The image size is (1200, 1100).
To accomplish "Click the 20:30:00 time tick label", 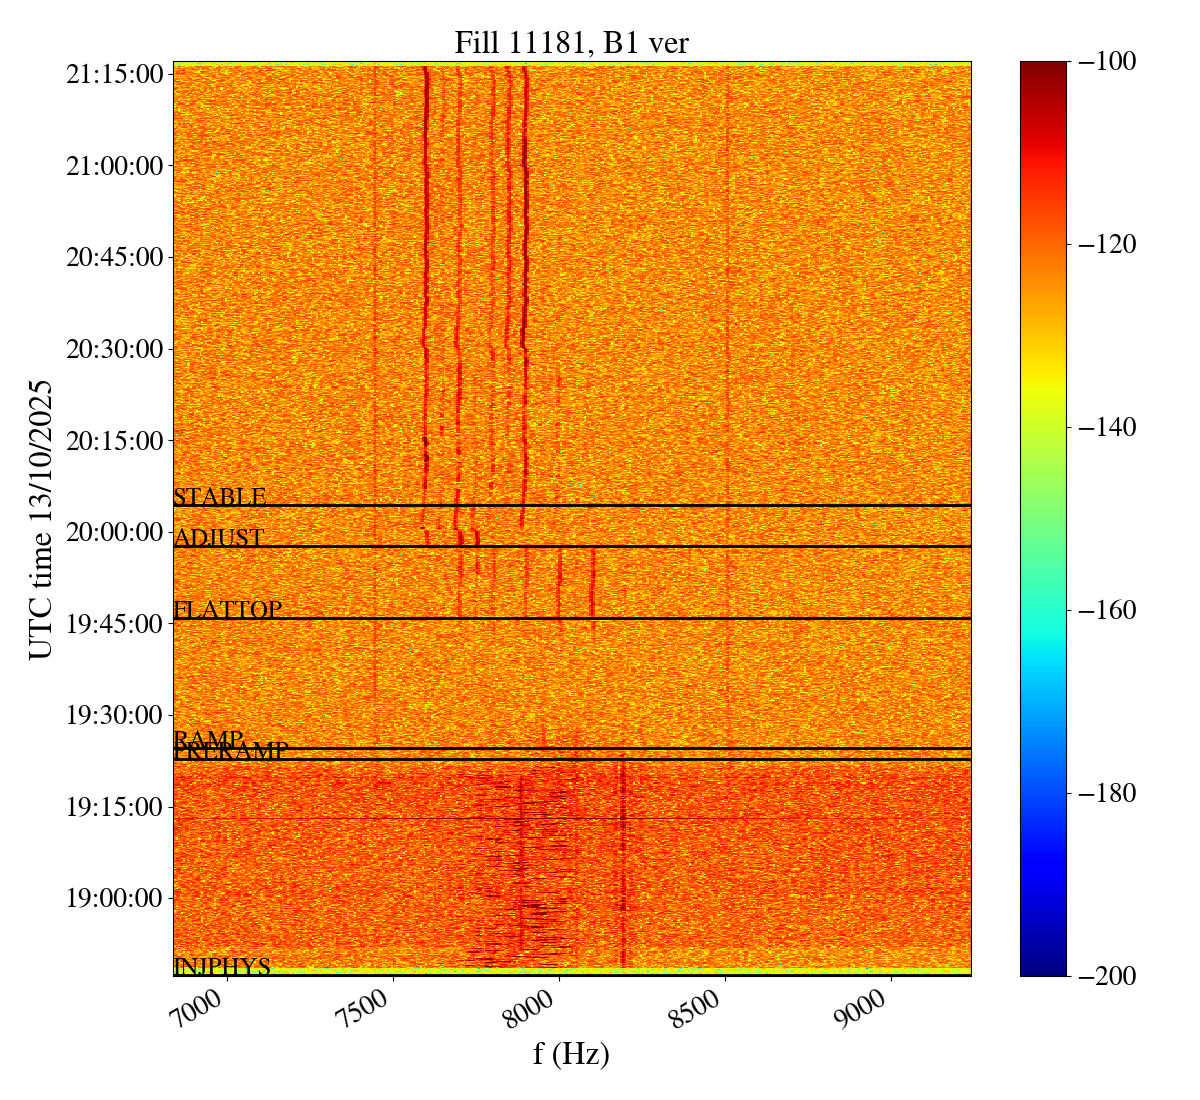I will point(114,349).
